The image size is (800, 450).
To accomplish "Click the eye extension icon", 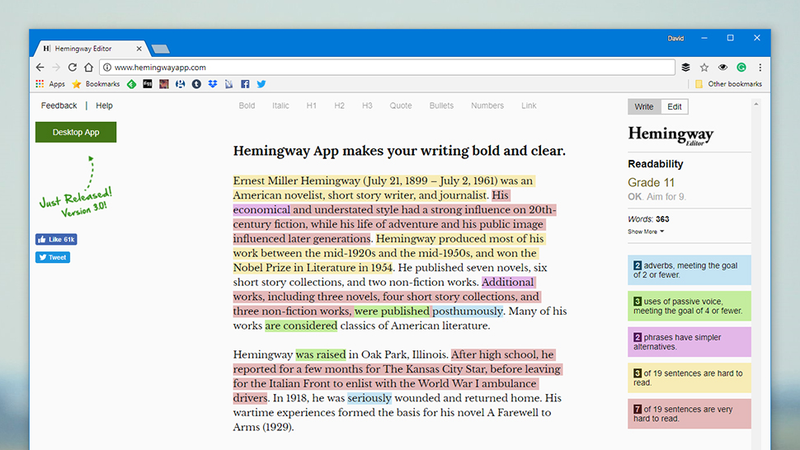I will (722, 67).
